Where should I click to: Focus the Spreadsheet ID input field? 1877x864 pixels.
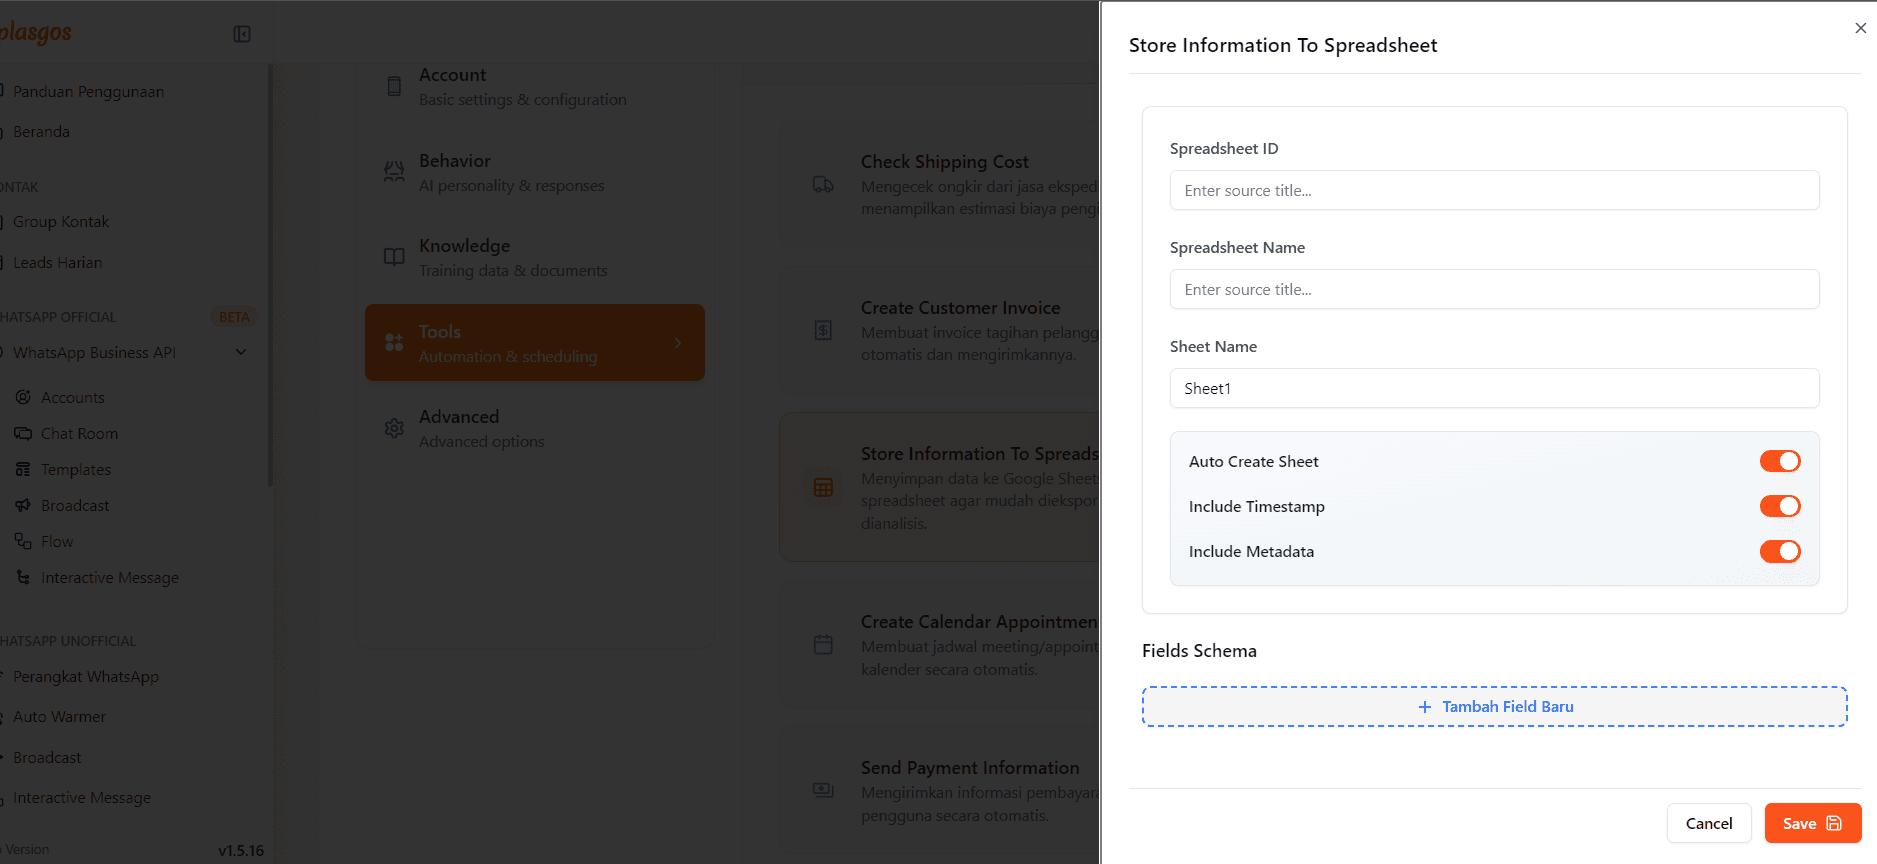(x=1494, y=190)
